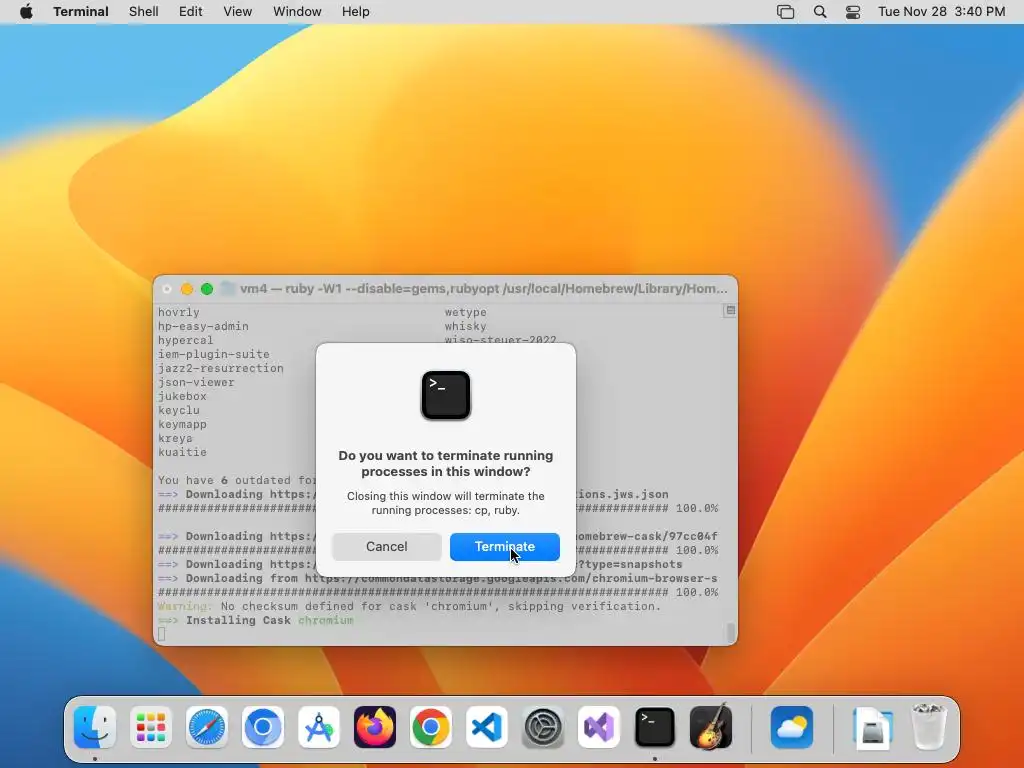This screenshot has width=1024, height=768.
Task: Click 'wetype' in Terminal output
Action: click(466, 312)
